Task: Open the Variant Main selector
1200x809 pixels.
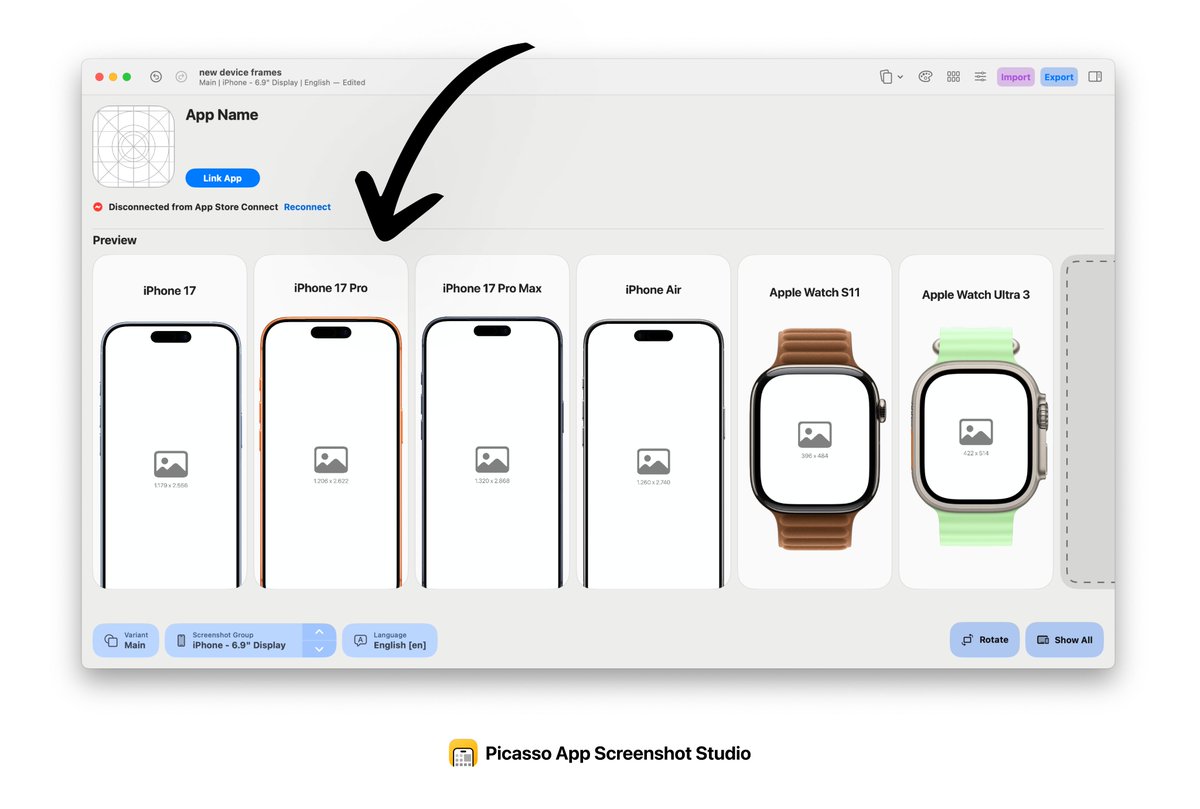Action: click(x=126, y=640)
